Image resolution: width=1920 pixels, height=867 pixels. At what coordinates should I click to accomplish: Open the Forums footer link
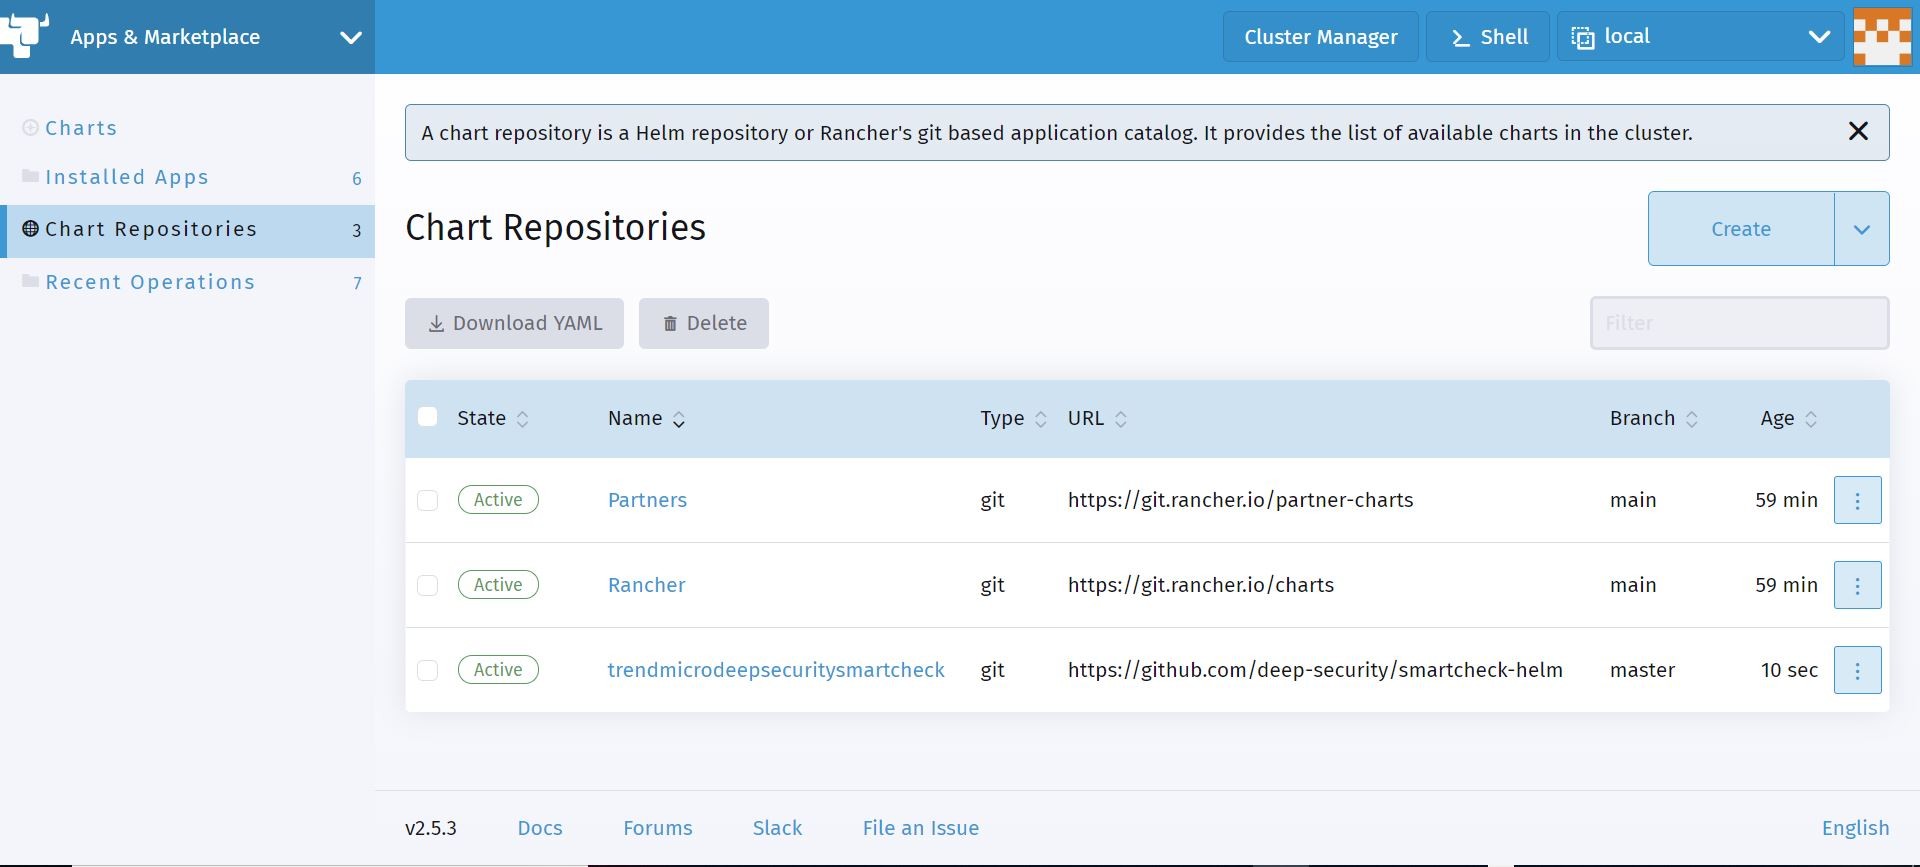tap(657, 828)
